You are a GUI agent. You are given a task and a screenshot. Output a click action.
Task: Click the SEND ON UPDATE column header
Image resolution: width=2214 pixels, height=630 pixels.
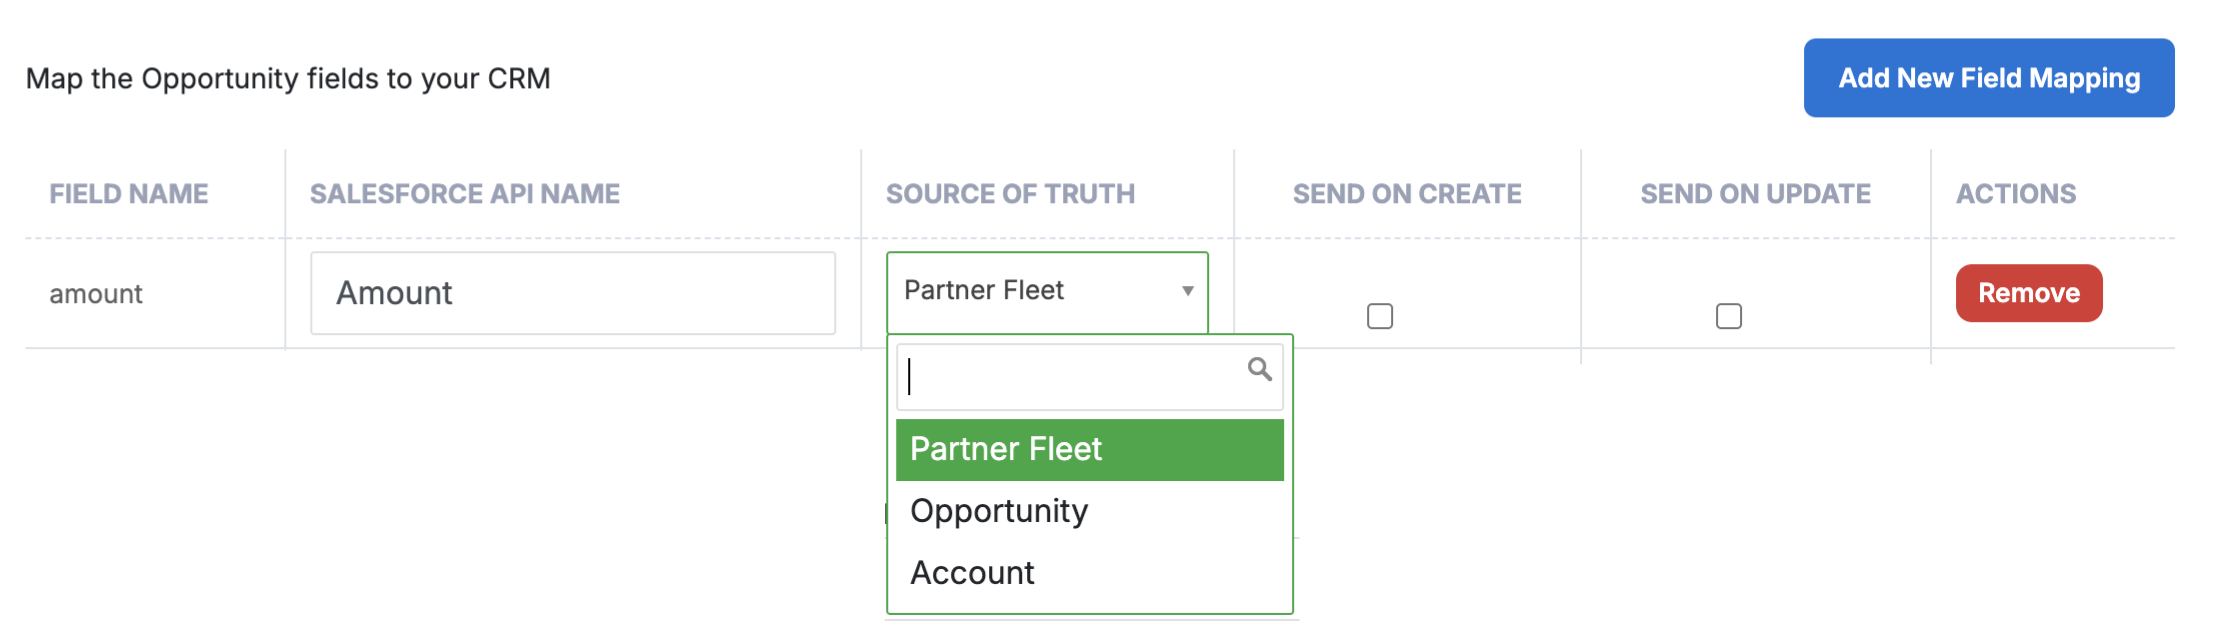1756,194
